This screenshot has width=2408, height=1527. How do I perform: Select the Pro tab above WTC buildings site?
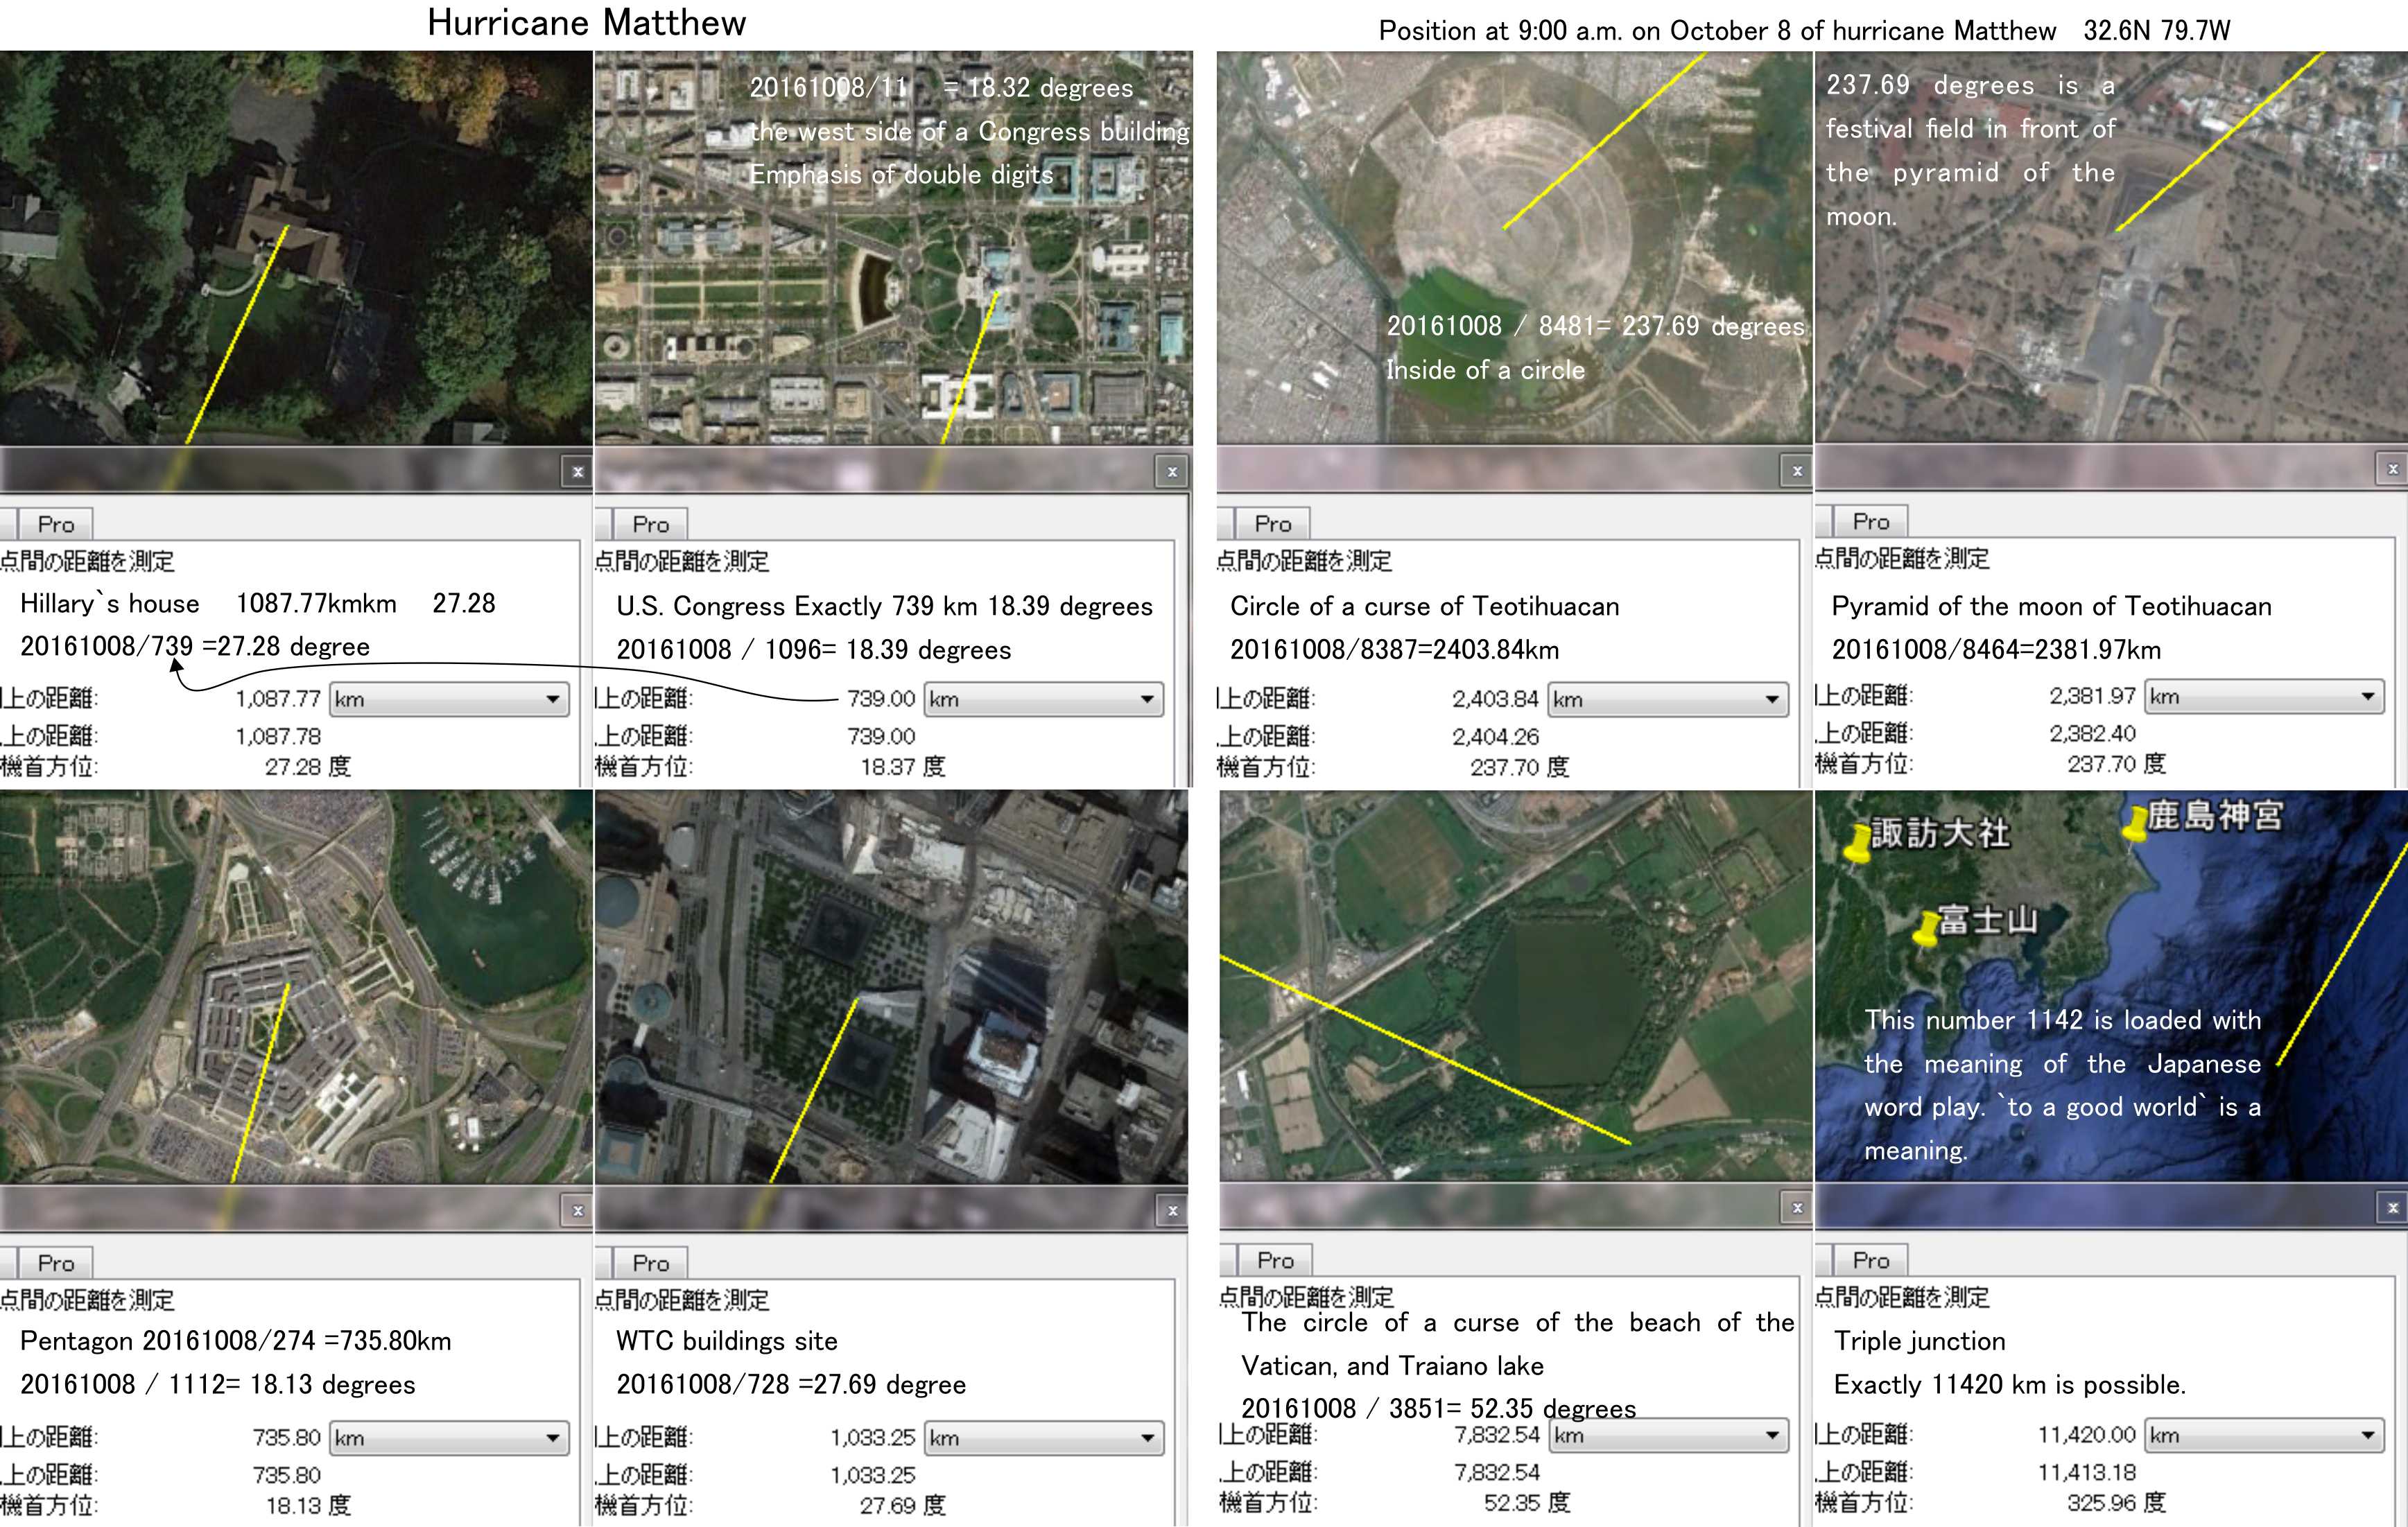pyautogui.click(x=651, y=1263)
